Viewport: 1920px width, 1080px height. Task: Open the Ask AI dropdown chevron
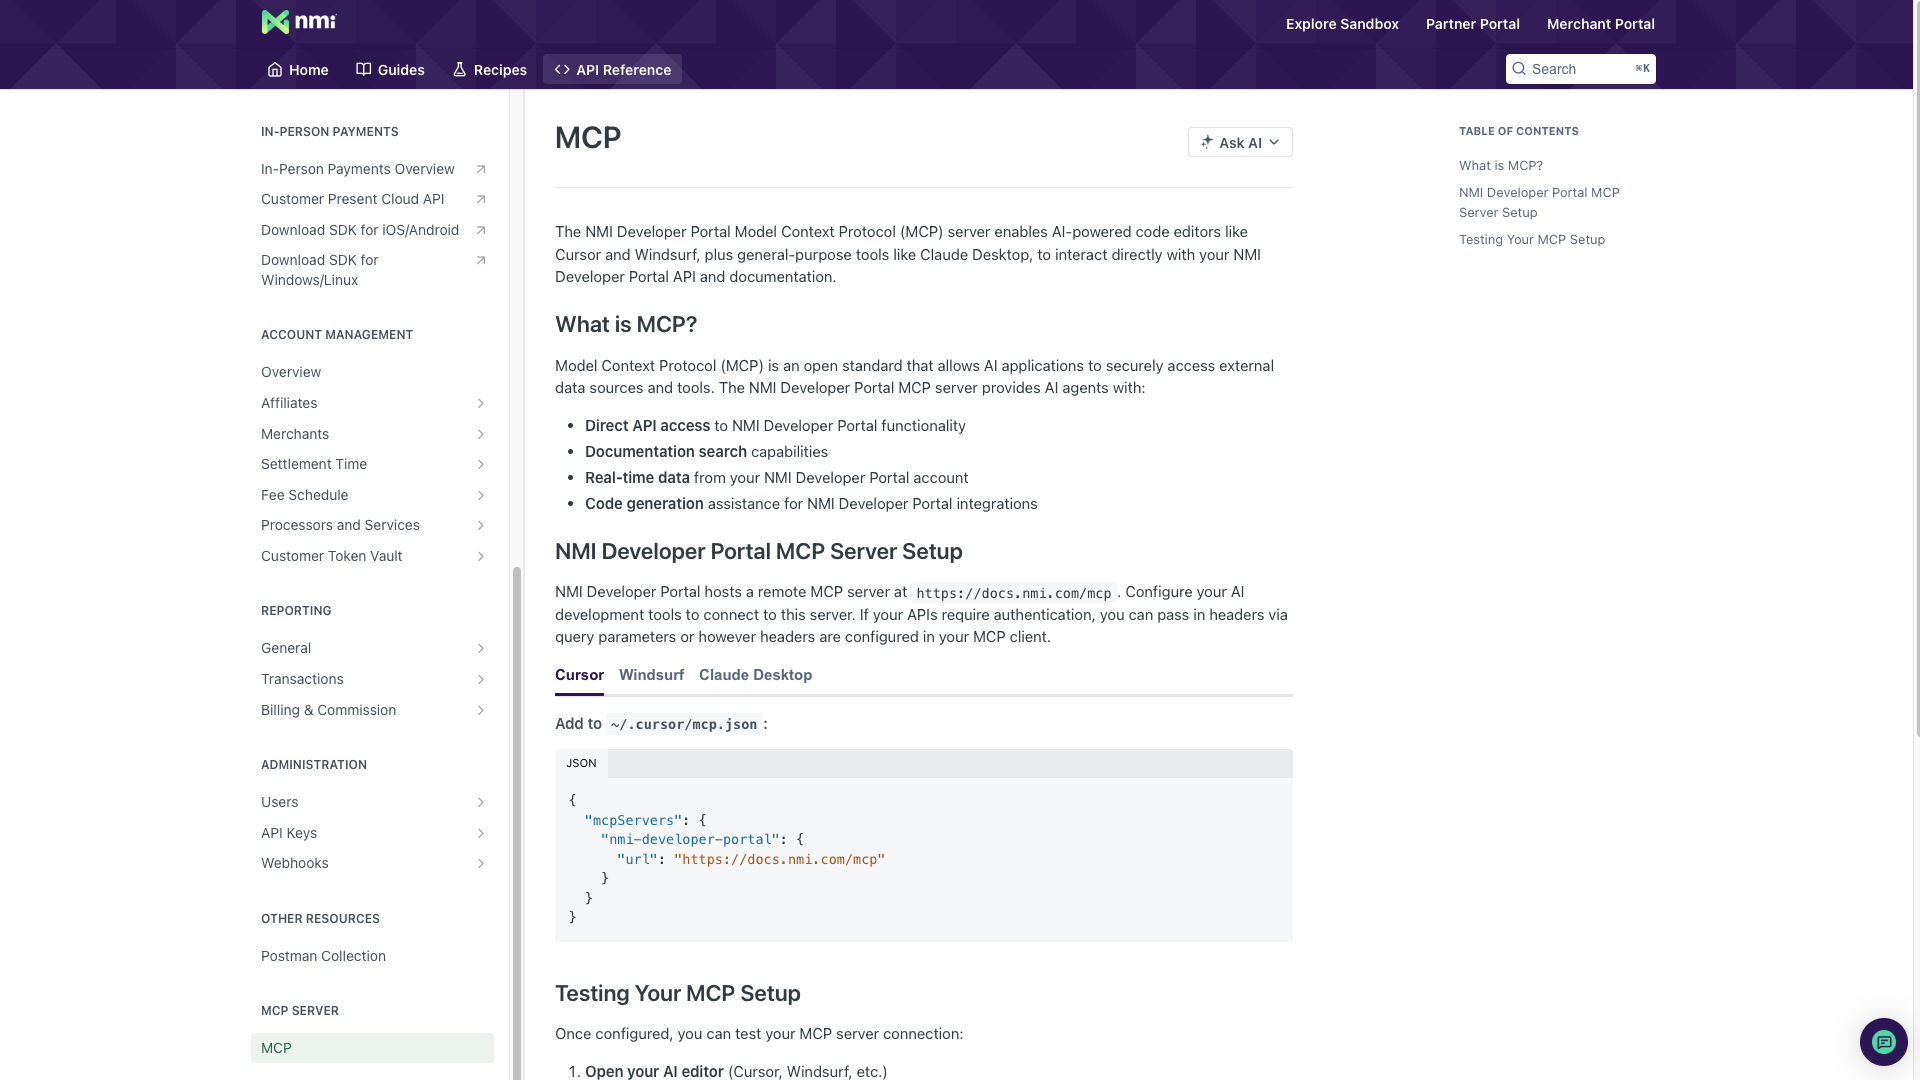click(1275, 142)
